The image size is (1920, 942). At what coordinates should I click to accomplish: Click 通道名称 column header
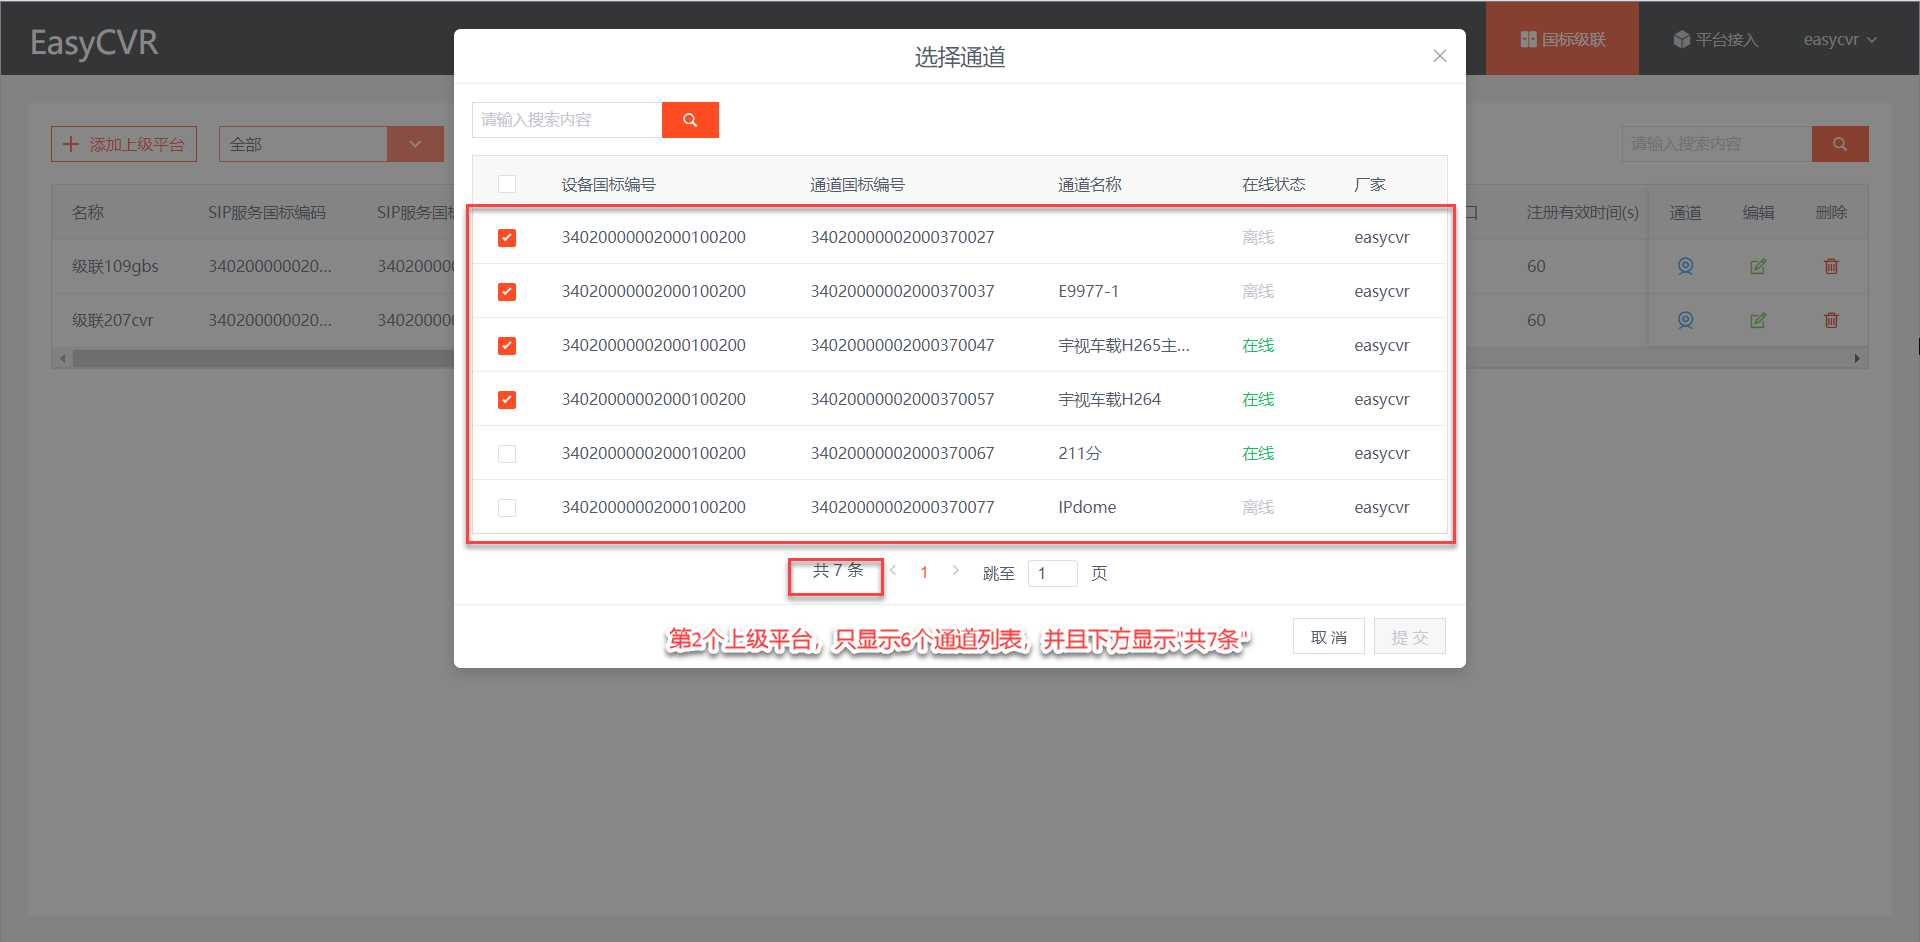(1090, 184)
